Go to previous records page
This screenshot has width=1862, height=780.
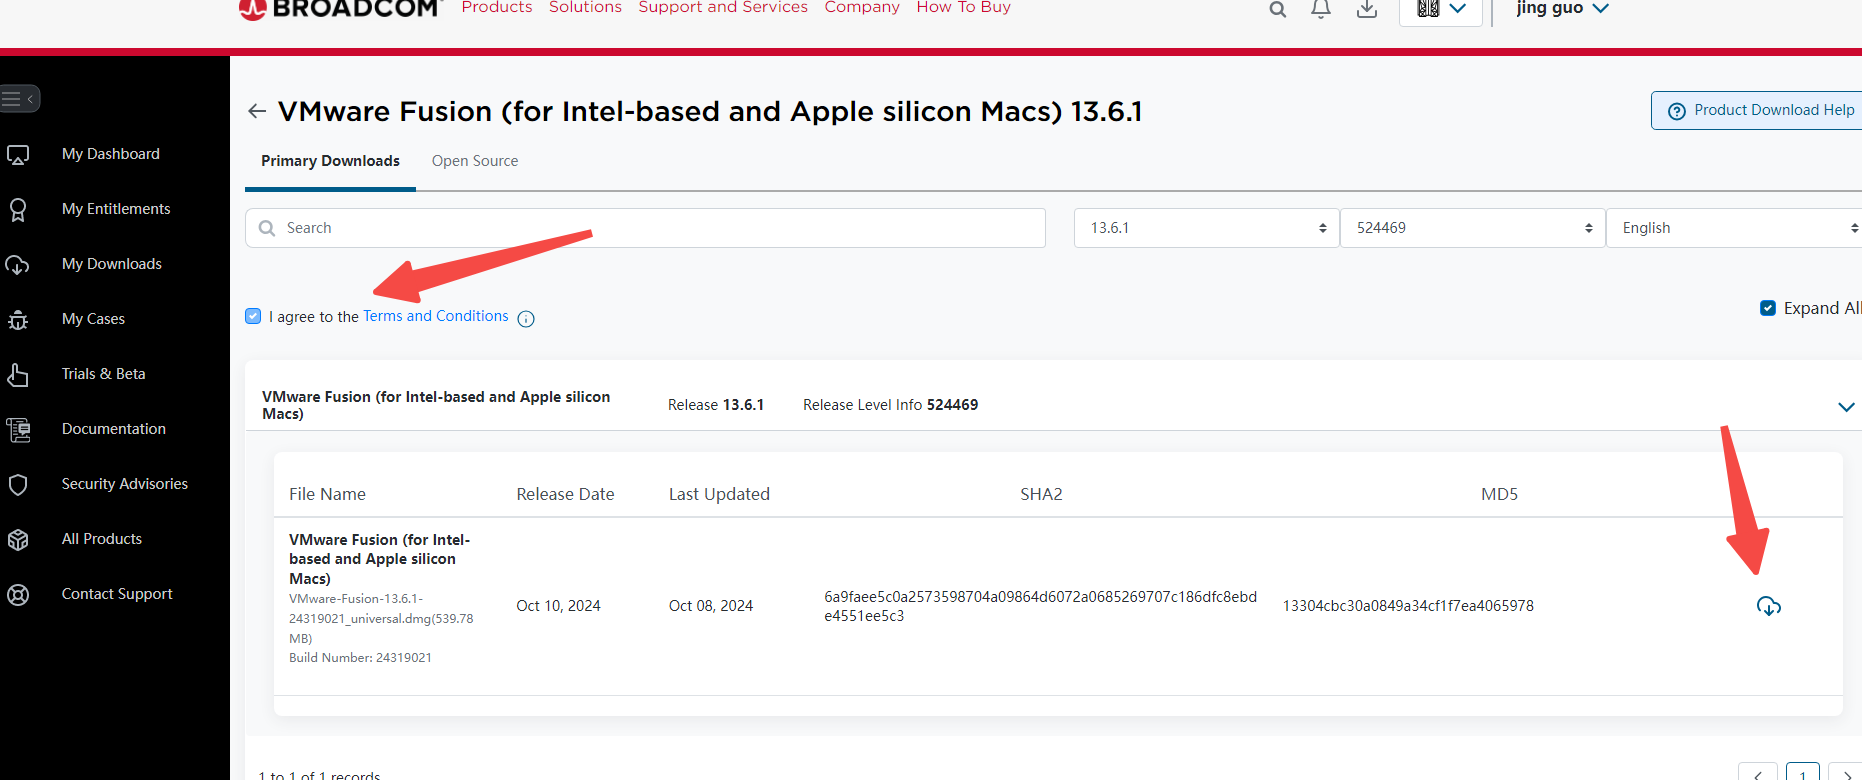(x=1757, y=773)
